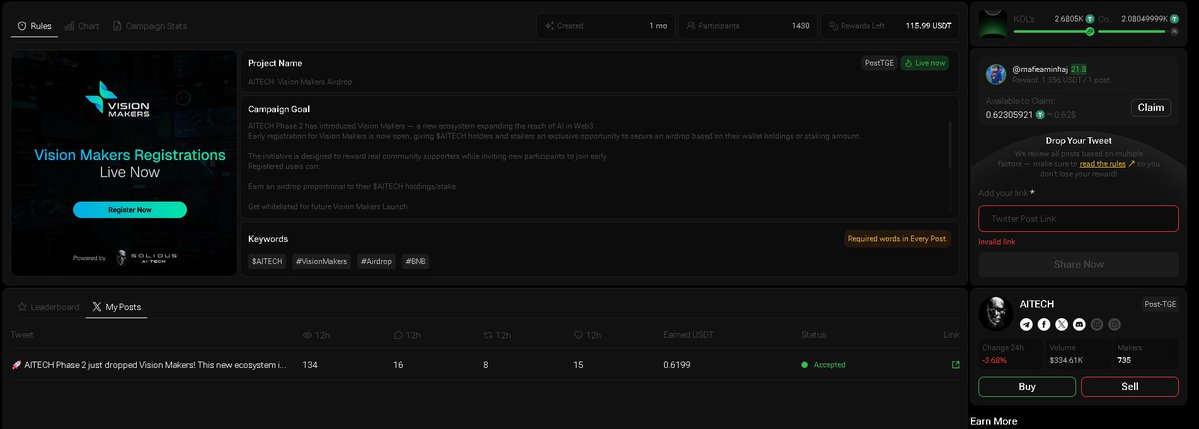Screen dimensions: 1199x429
Task: Open the 'read the rules' link
Action: tap(1102, 164)
